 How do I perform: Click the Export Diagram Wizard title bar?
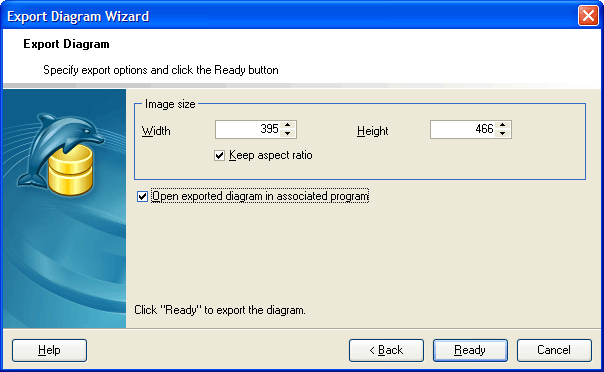coord(289,16)
